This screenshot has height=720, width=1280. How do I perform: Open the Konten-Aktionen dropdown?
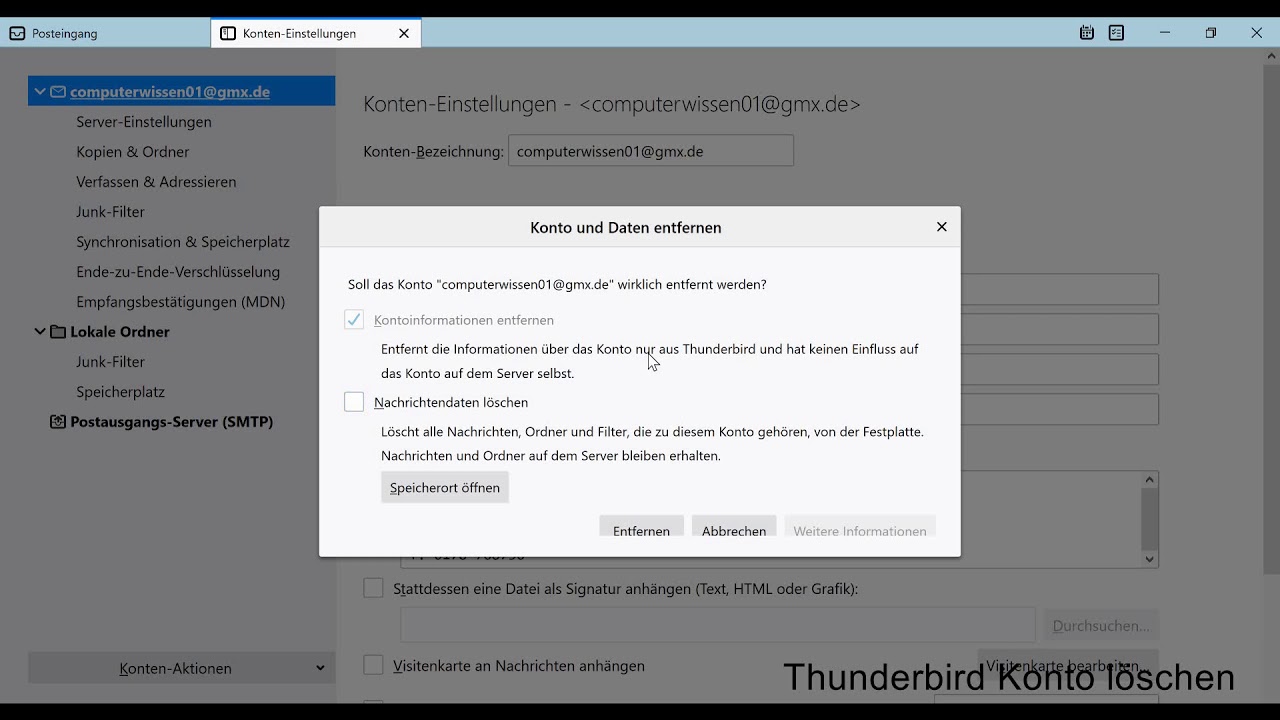pyautogui.click(x=182, y=668)
